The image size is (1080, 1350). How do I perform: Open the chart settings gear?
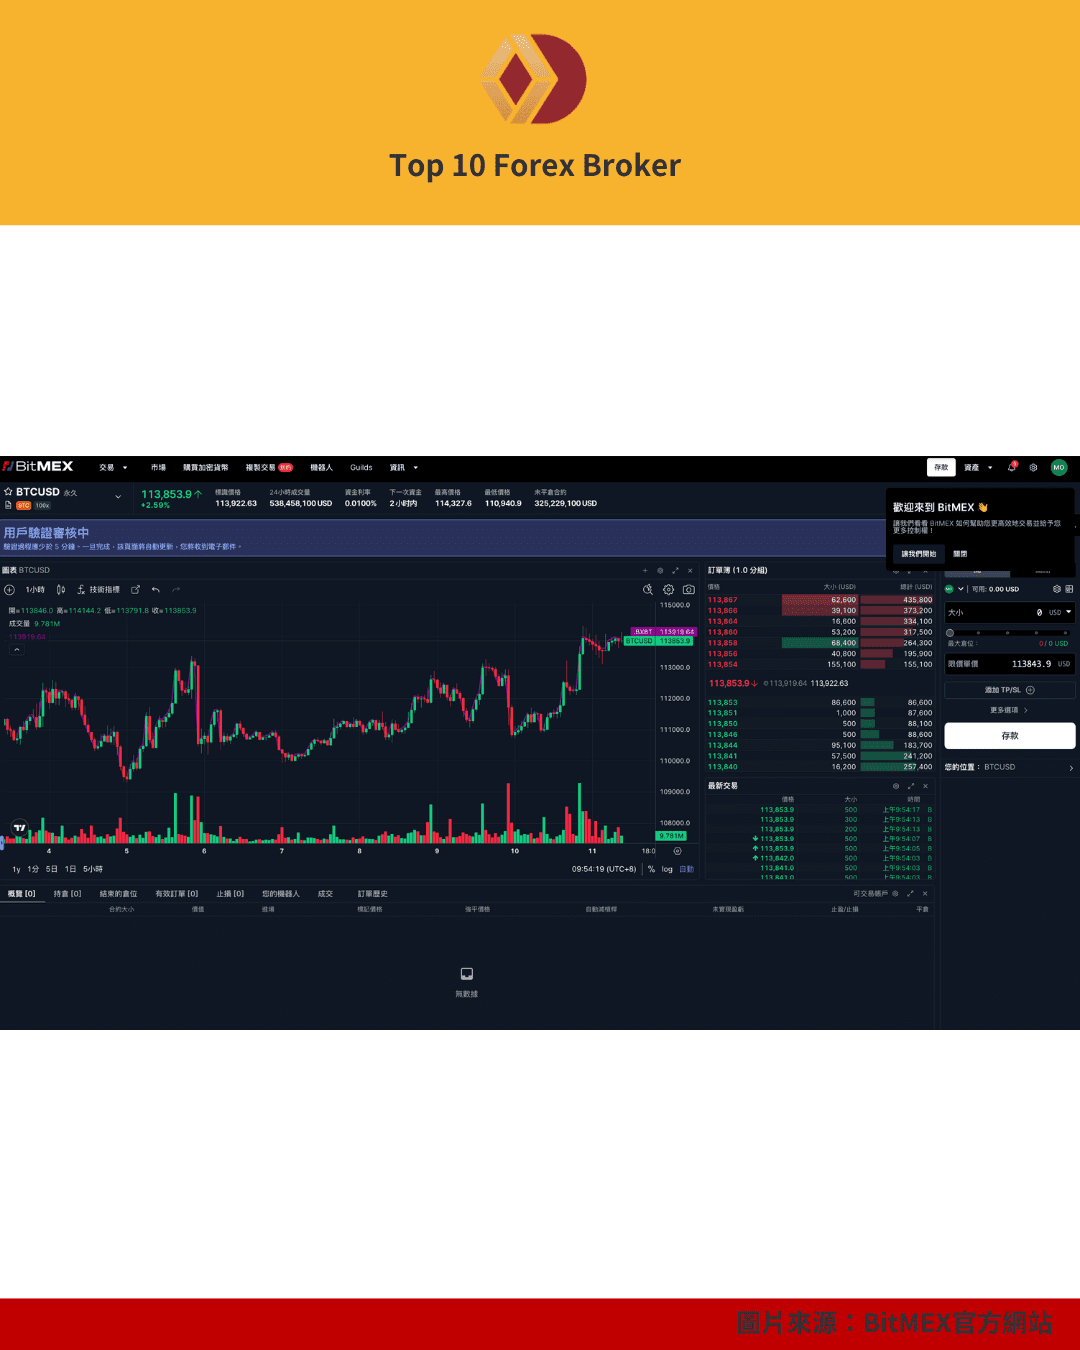[x=668, y=589]
